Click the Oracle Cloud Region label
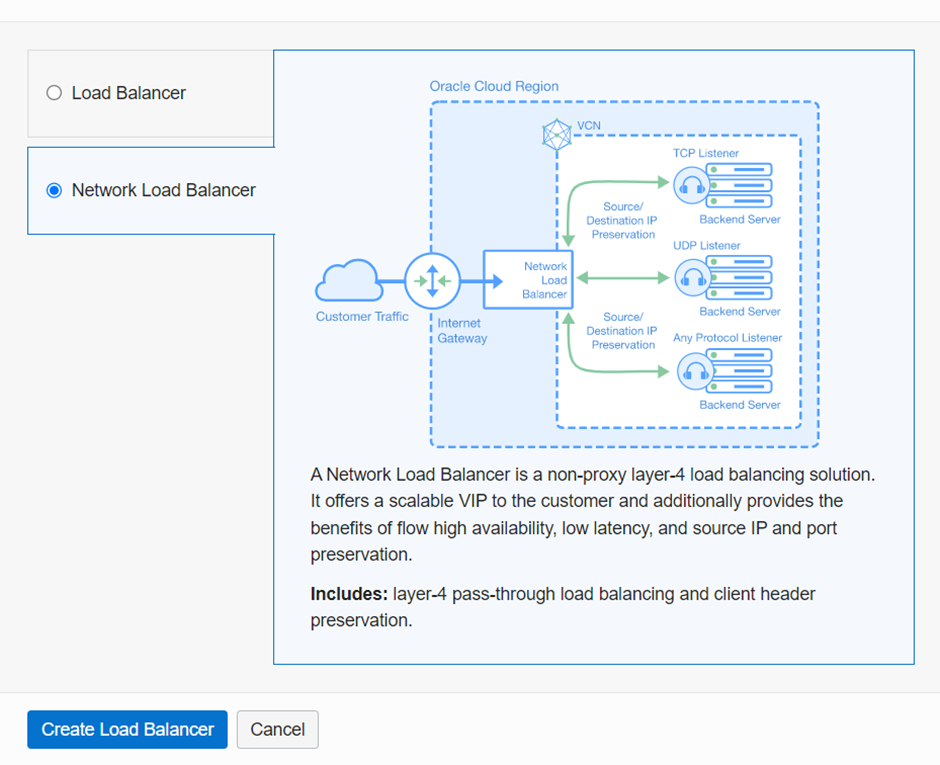Image resolution: width=940 pixels, height=765 pixels. pyautogui.click(x=494, y=86)
